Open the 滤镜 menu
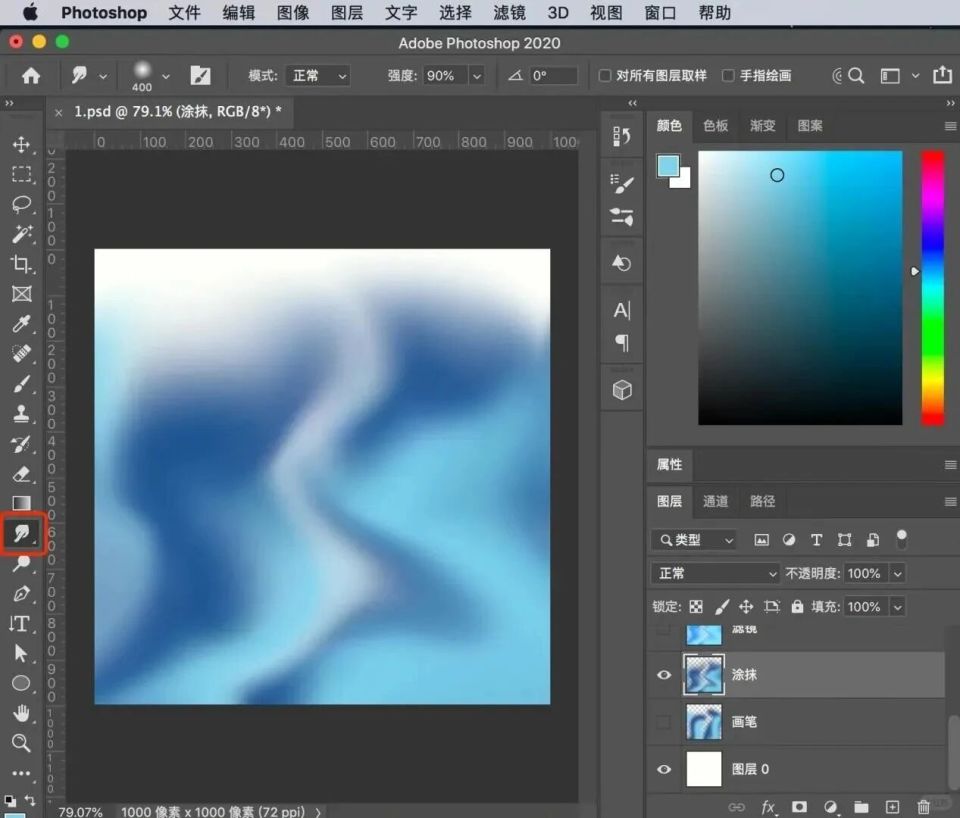 point(510,13)
